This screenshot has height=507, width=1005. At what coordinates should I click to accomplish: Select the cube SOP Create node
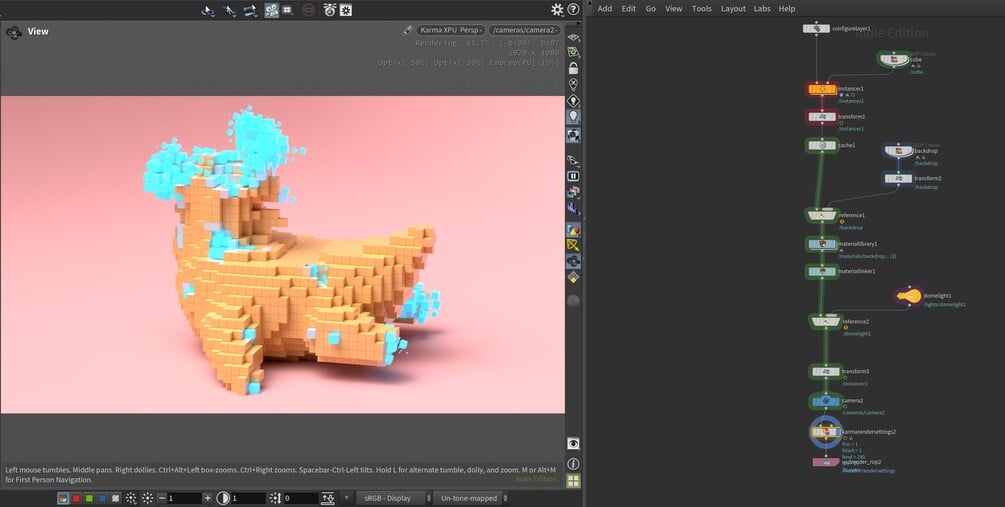[x=893, y=60]
